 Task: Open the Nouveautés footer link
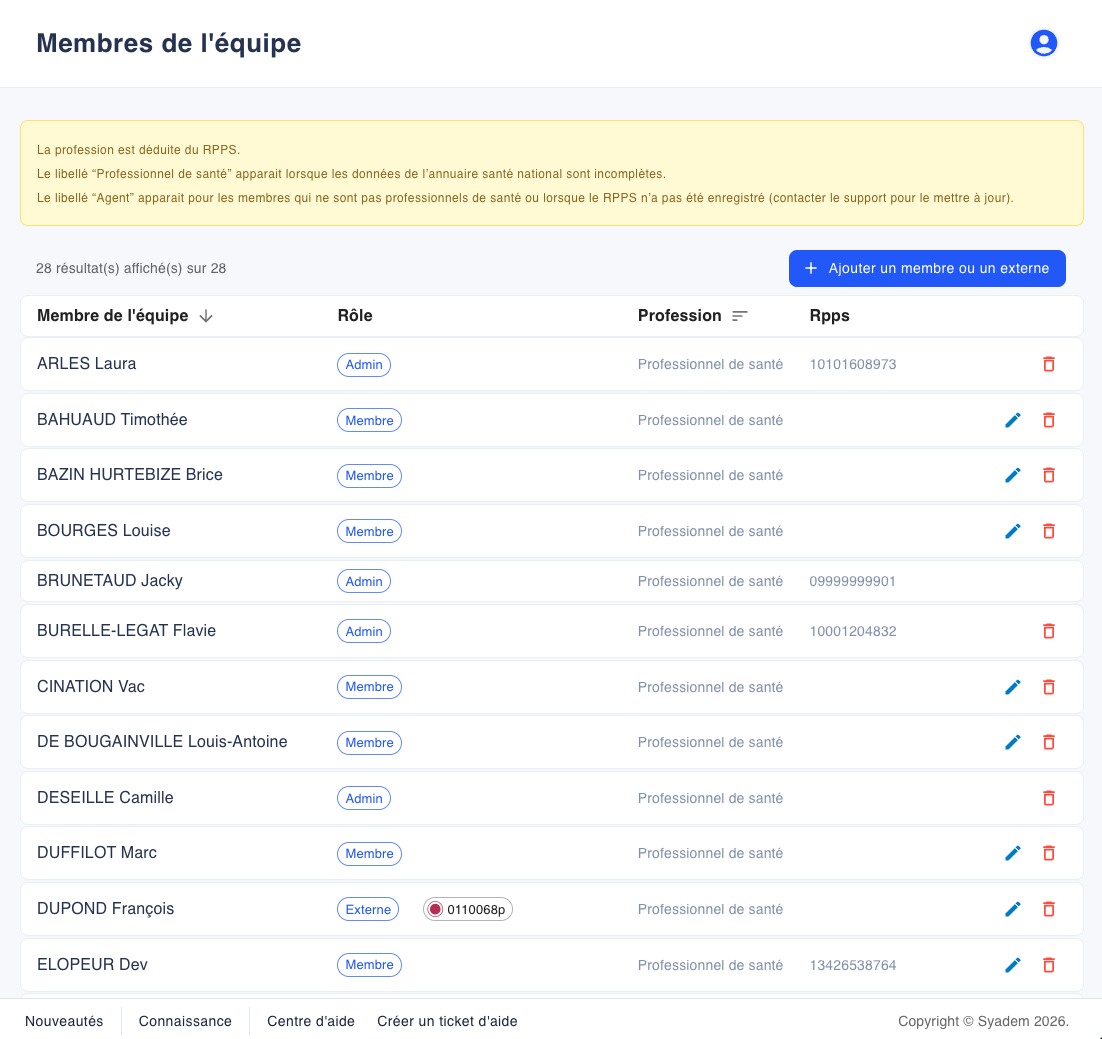(x=64, y=1021)
